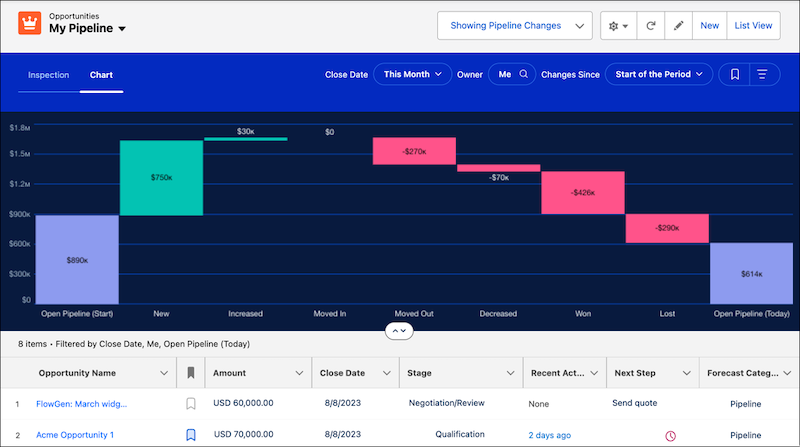Screen dimensions: 800x447
Task: Click the pencil edit icon
Action: tap(679, 26)
